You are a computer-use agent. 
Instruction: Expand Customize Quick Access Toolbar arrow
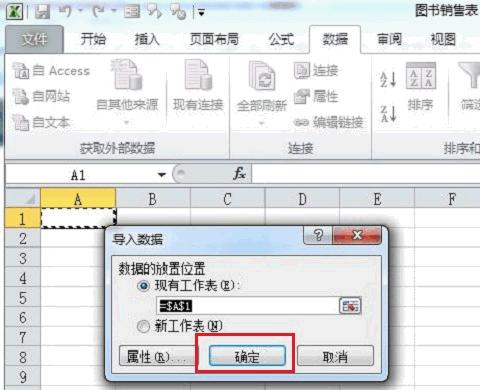click(201, 13)
